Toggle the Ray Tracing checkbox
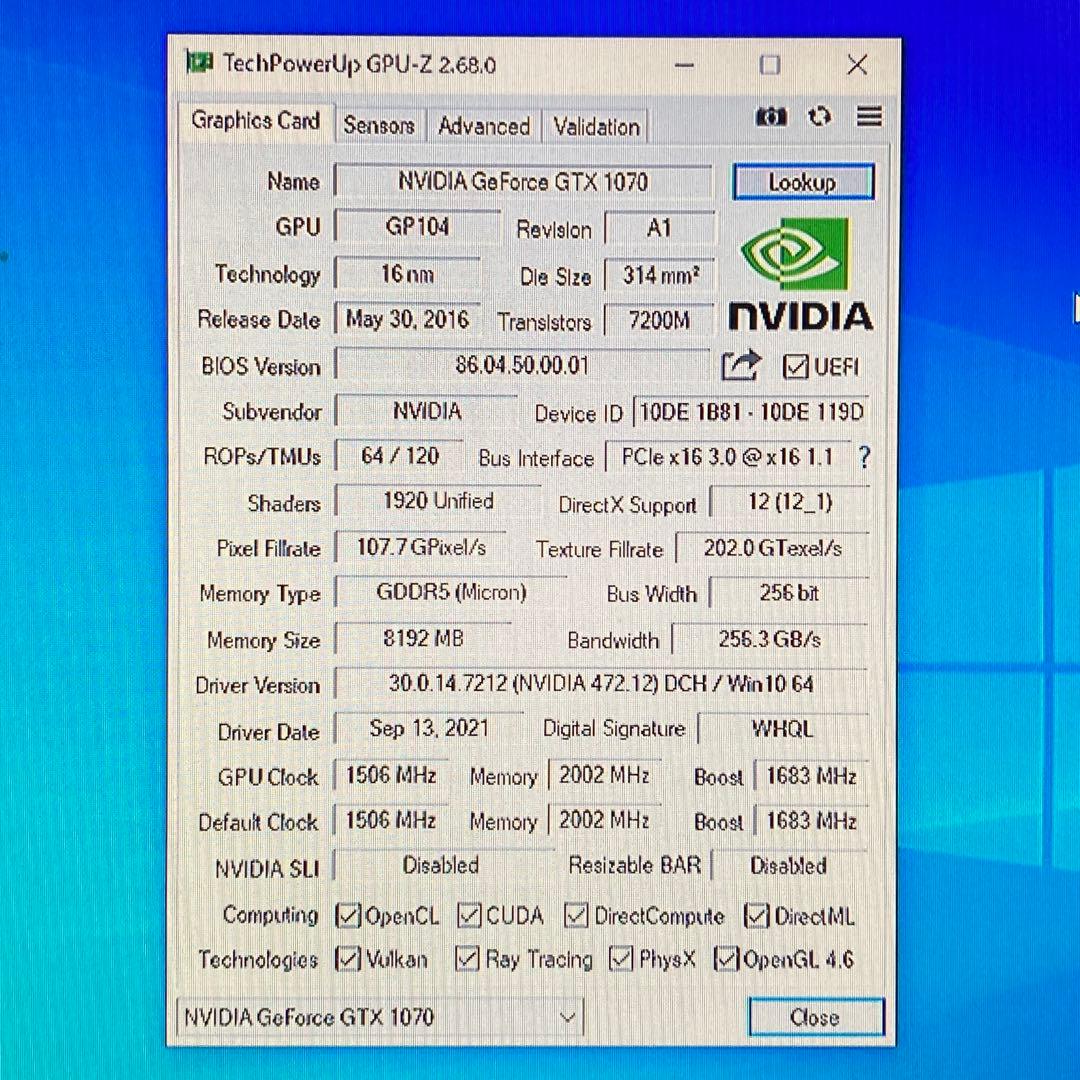This screenshot has height=1080, width=1080. [467, 958]
